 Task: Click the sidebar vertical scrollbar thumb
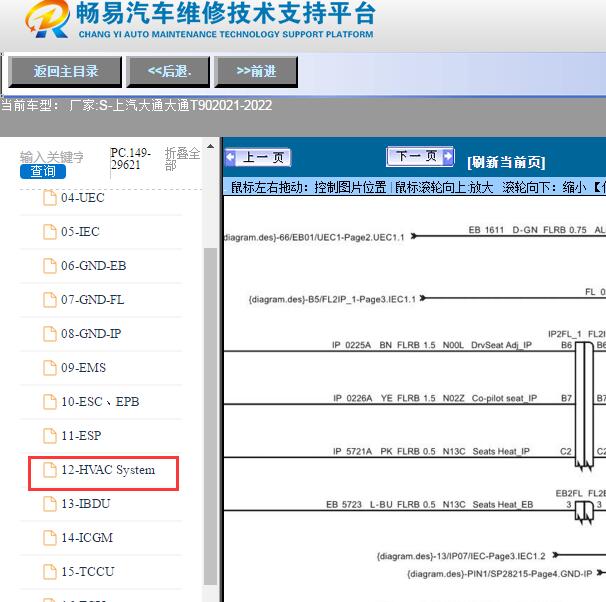[x=210, y=417]
